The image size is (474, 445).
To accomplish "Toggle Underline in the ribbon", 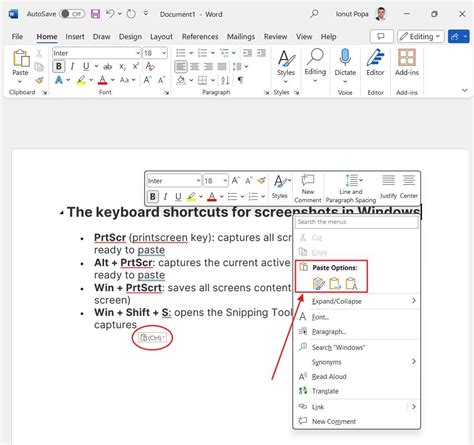I will pyautogui.click(x=86, y=66).
